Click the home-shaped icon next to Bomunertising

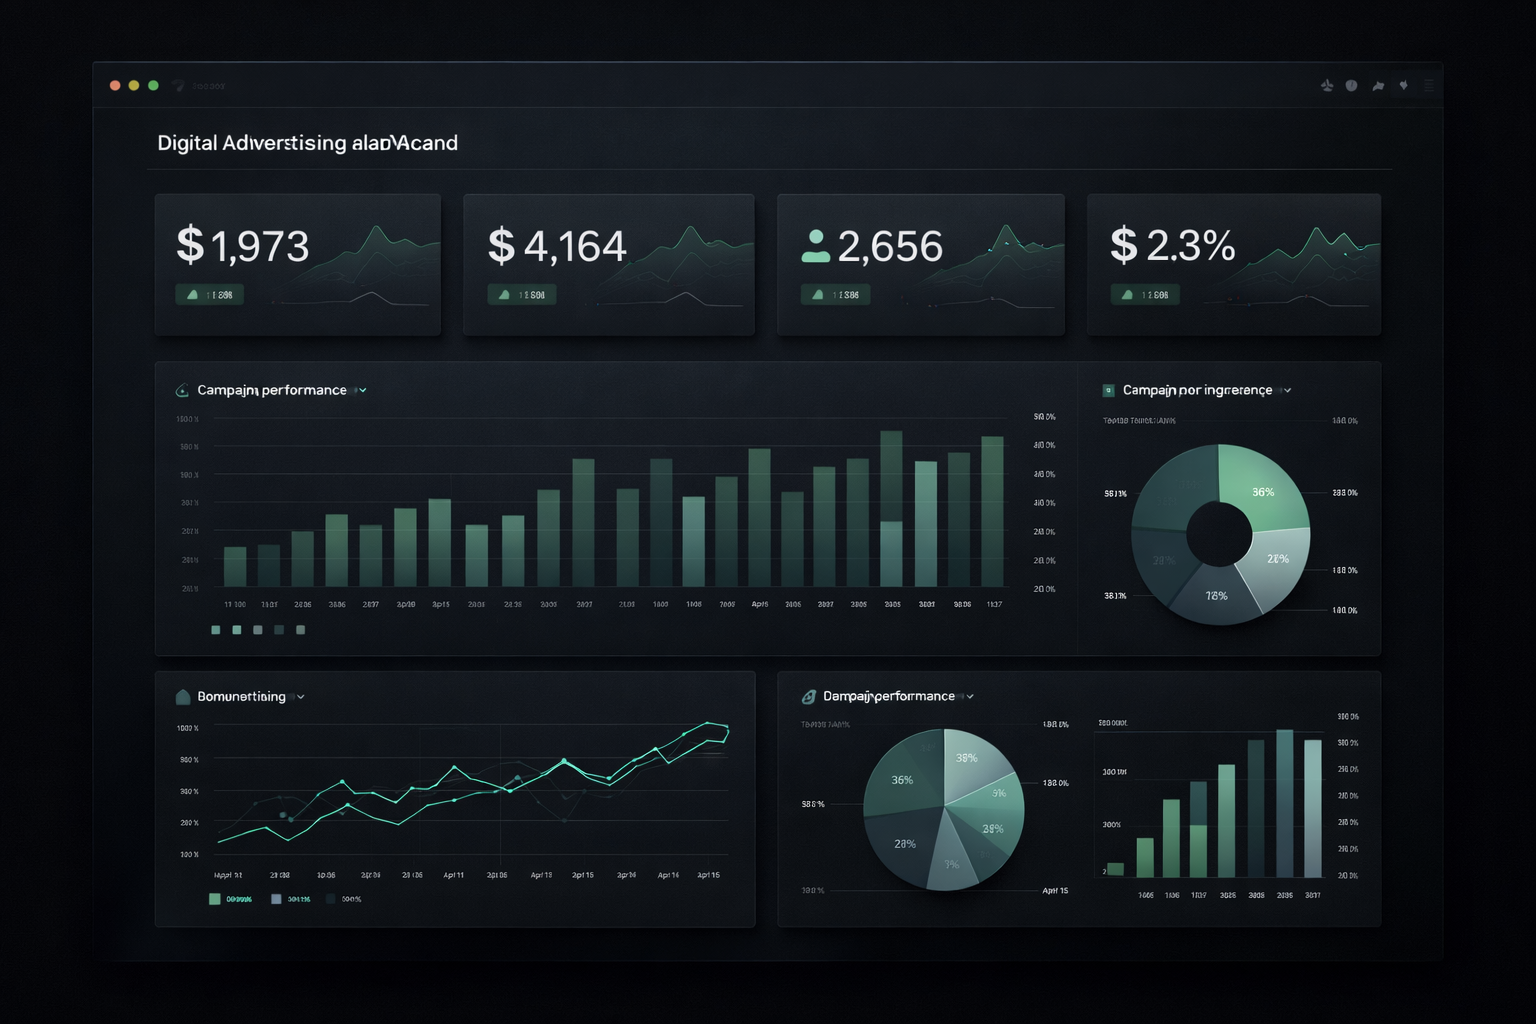(x=183, y=697)
